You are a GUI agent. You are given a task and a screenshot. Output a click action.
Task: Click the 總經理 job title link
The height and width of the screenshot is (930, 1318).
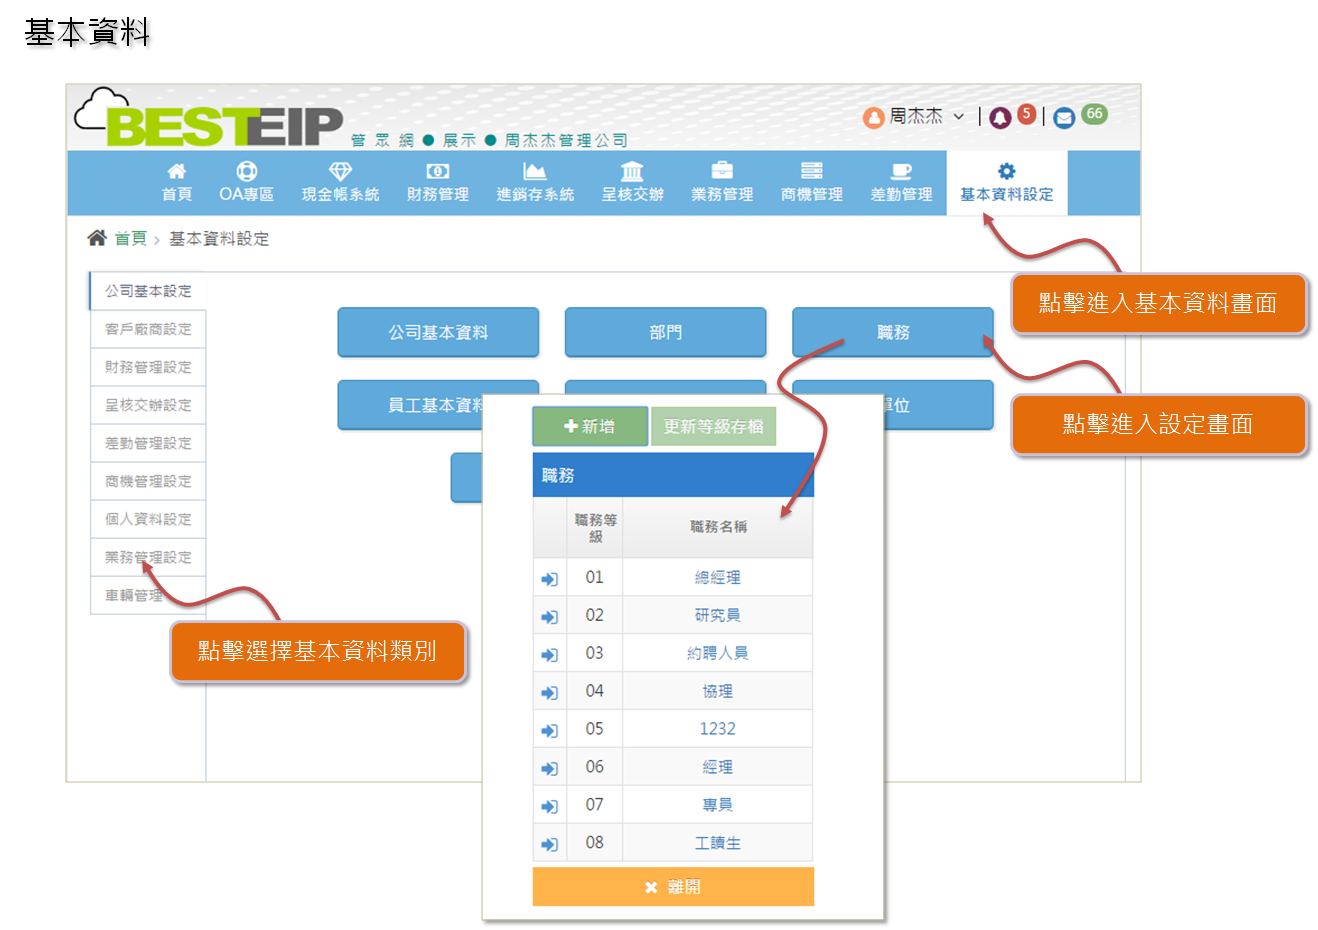[717, 578]
